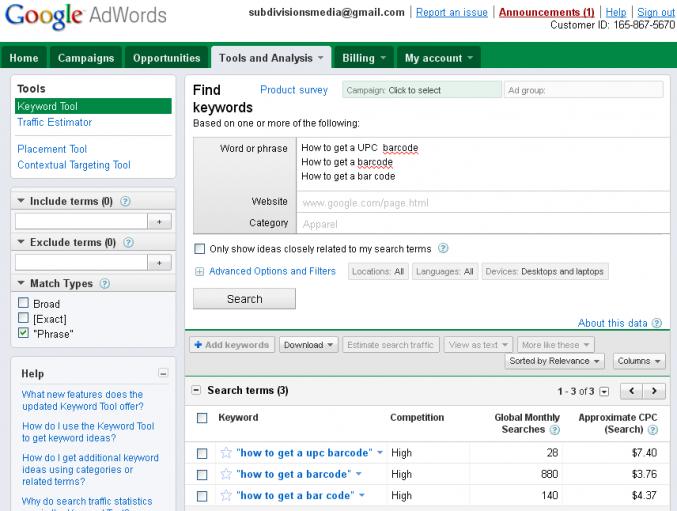677x511 pixels.
Task: Enable the Broad match type checkbox
Action: pyautogui.click(x=24, y=304)
